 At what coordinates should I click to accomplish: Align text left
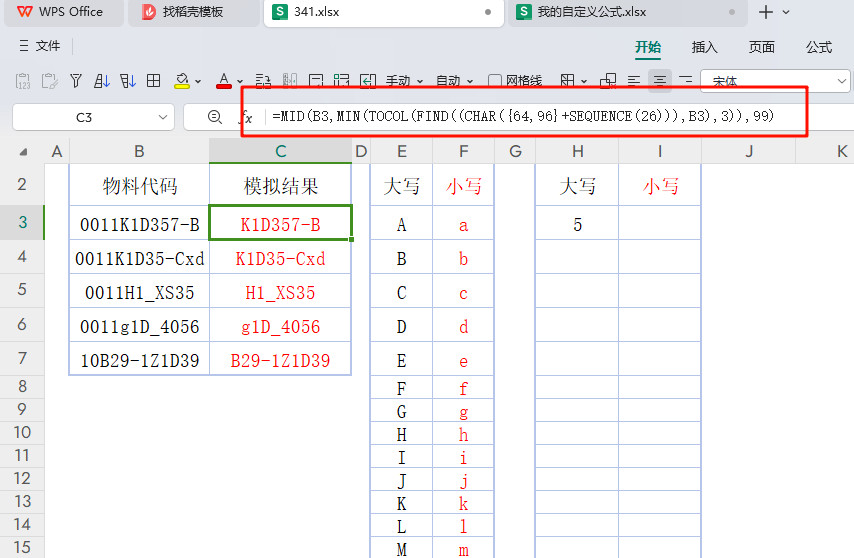[633, 82]
